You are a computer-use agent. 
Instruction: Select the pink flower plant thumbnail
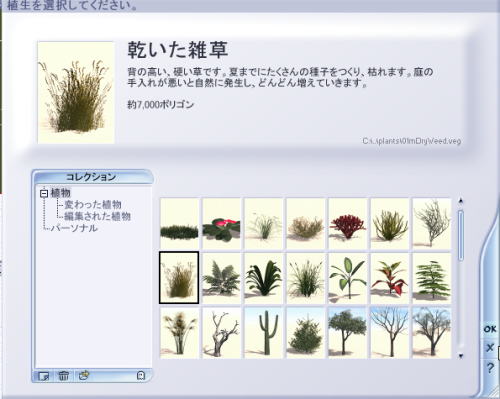(221, 223)
